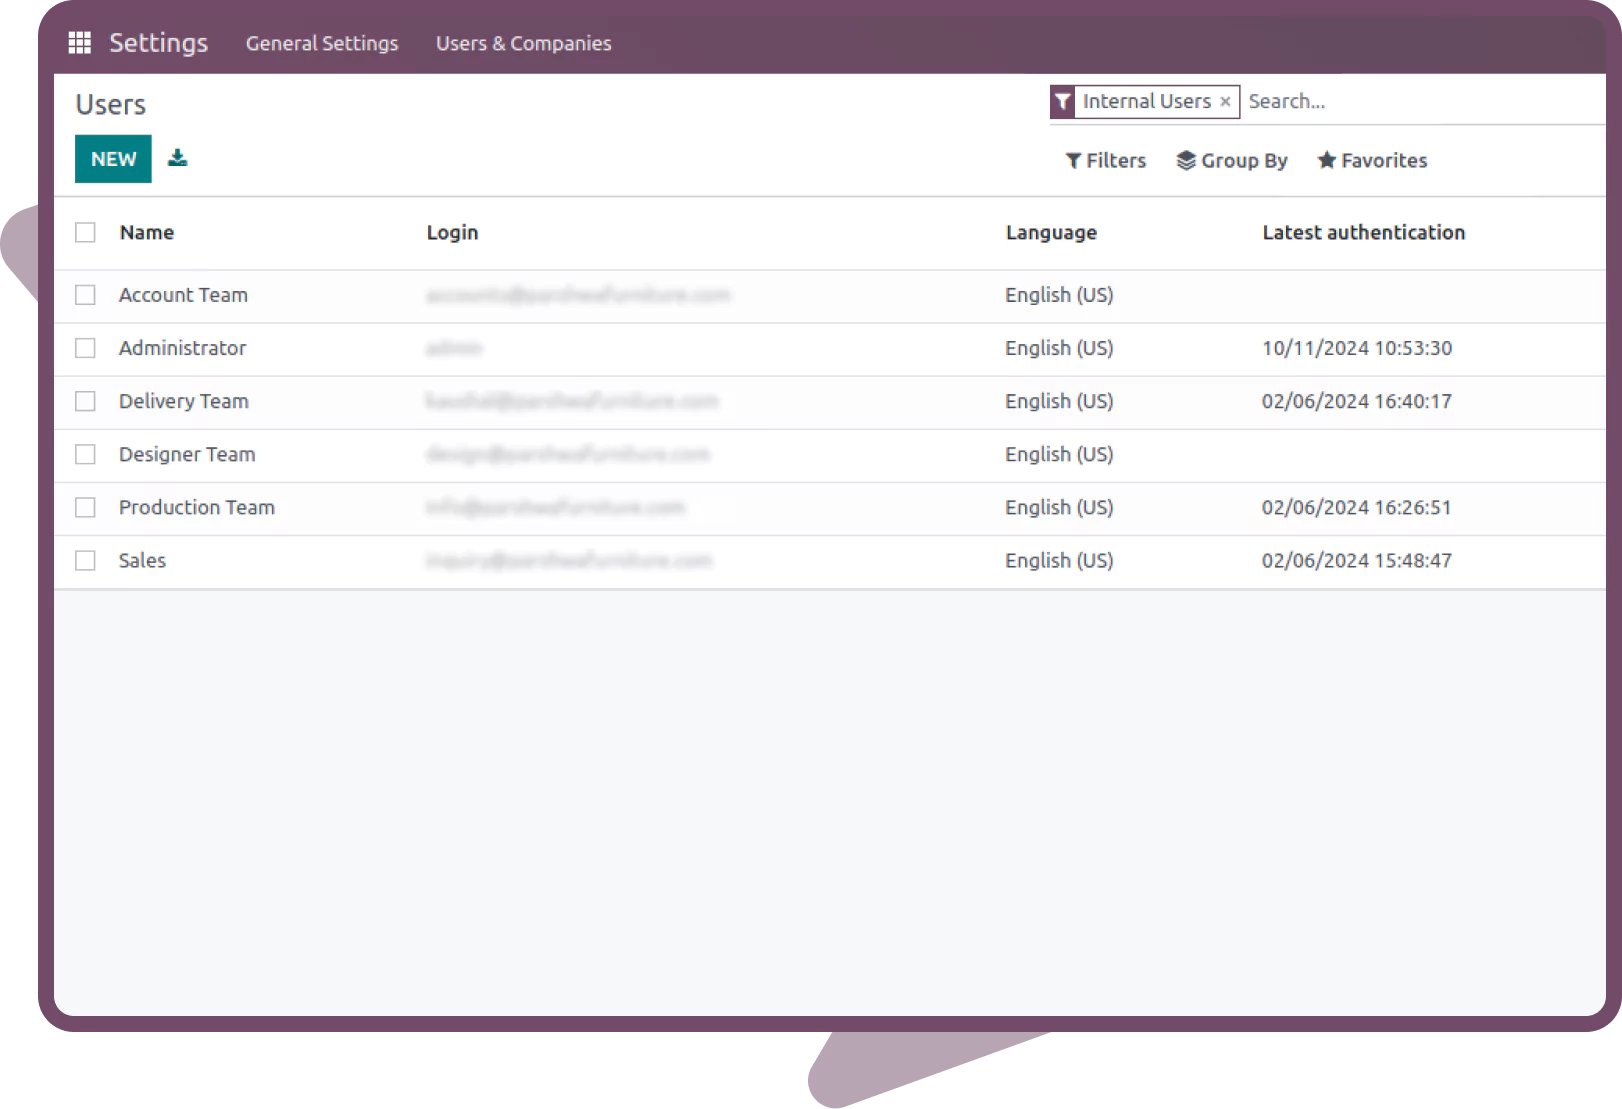The width and height of the screenshot is (1622, 1109).
Task: Select the Sales user checkbox
Action: click(x=85, y=561)
